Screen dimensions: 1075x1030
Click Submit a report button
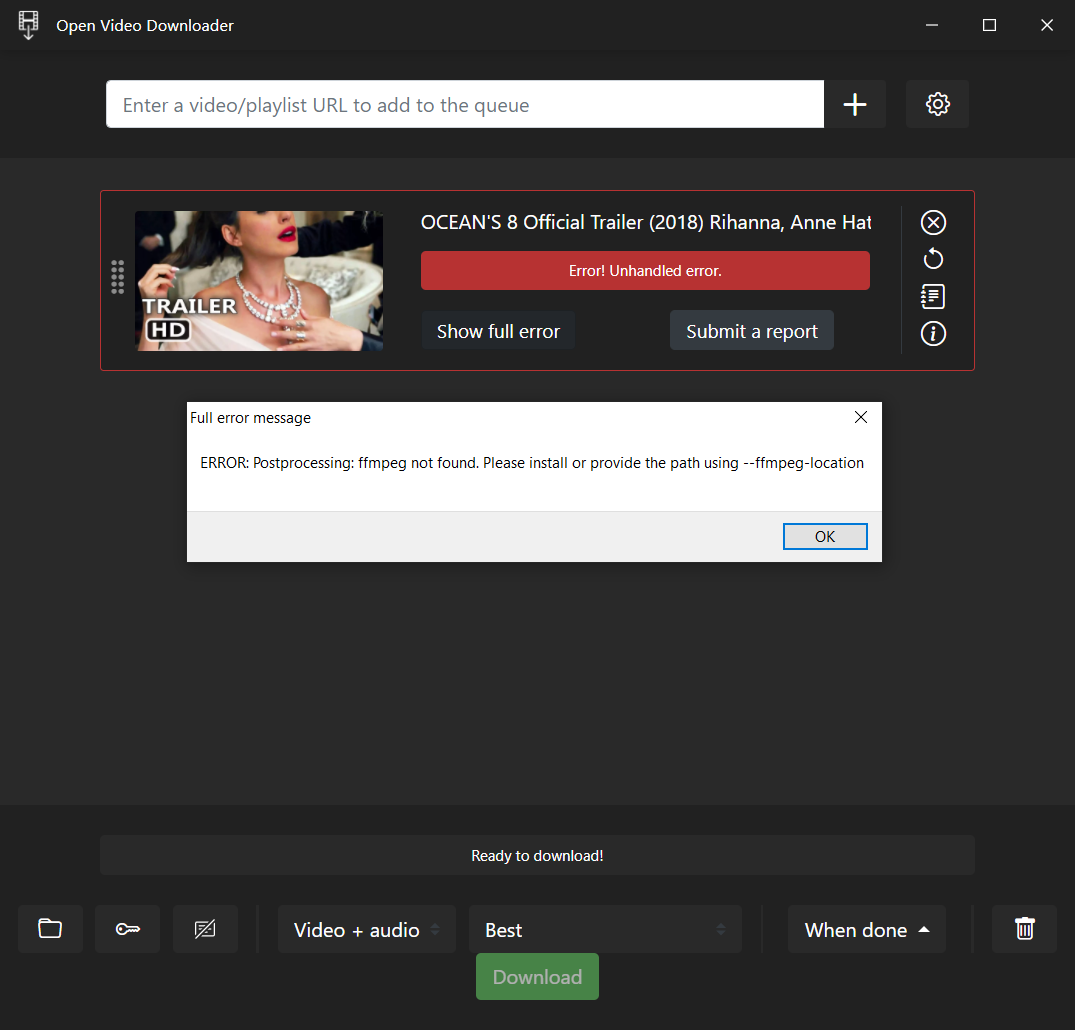pos(751,331)
